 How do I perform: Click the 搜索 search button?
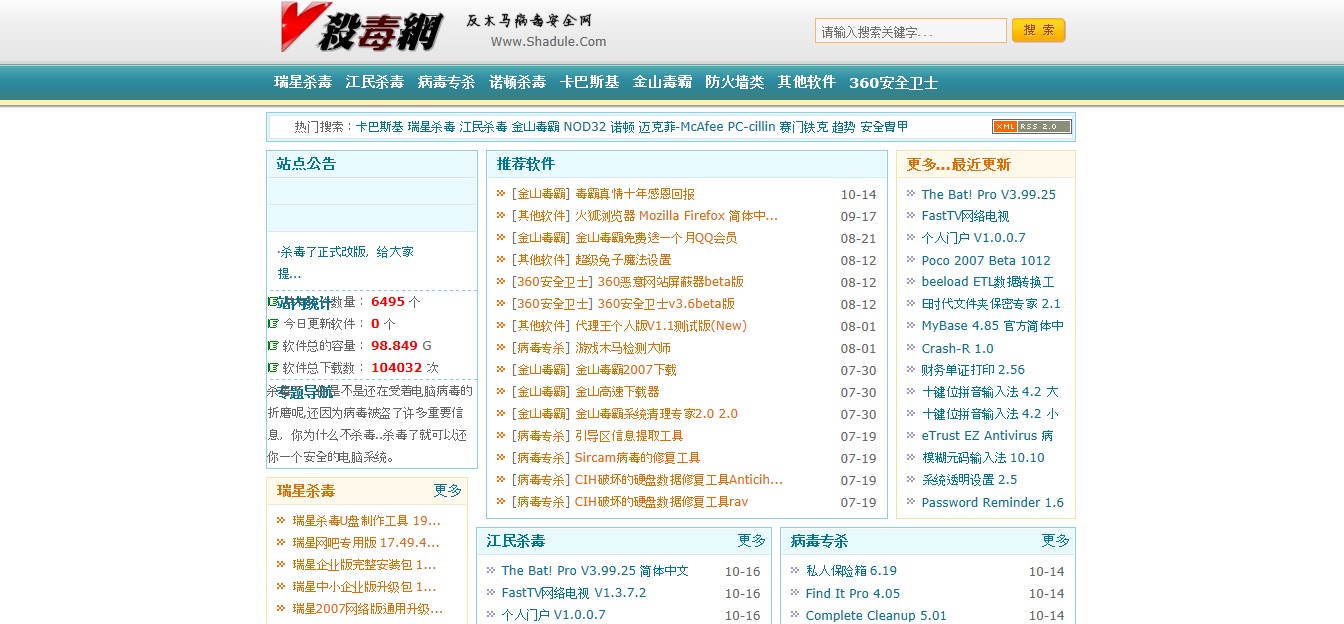(x=1038, y=30)
